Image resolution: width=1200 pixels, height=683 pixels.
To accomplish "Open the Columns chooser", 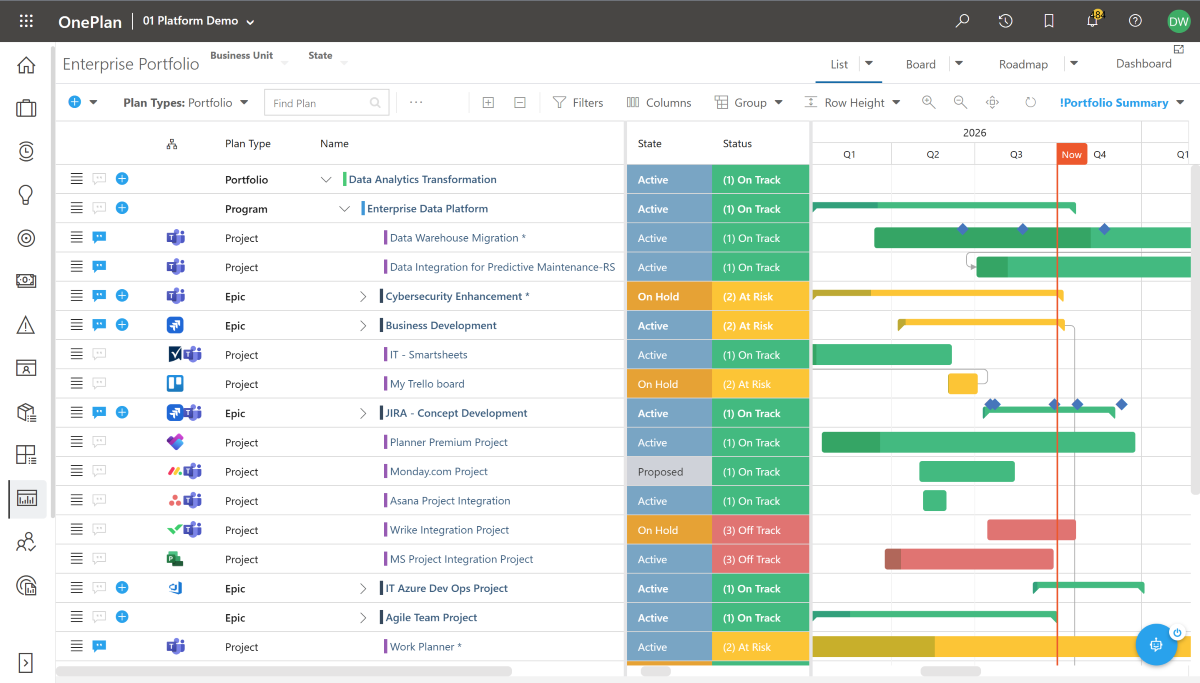I will 659,103.
